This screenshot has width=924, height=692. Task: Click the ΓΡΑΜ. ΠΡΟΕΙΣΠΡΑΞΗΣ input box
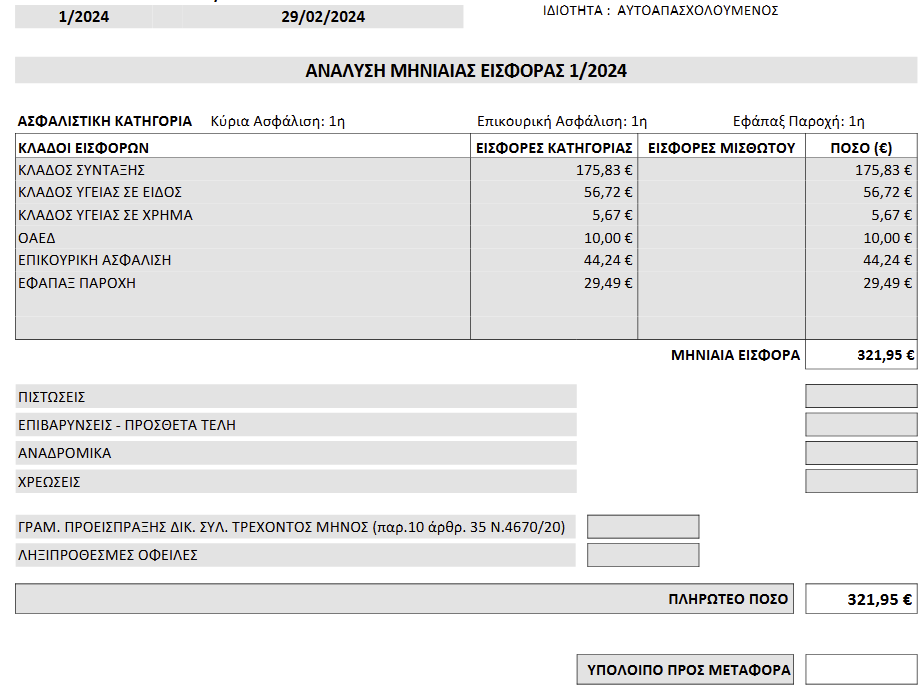pos(643,527)
